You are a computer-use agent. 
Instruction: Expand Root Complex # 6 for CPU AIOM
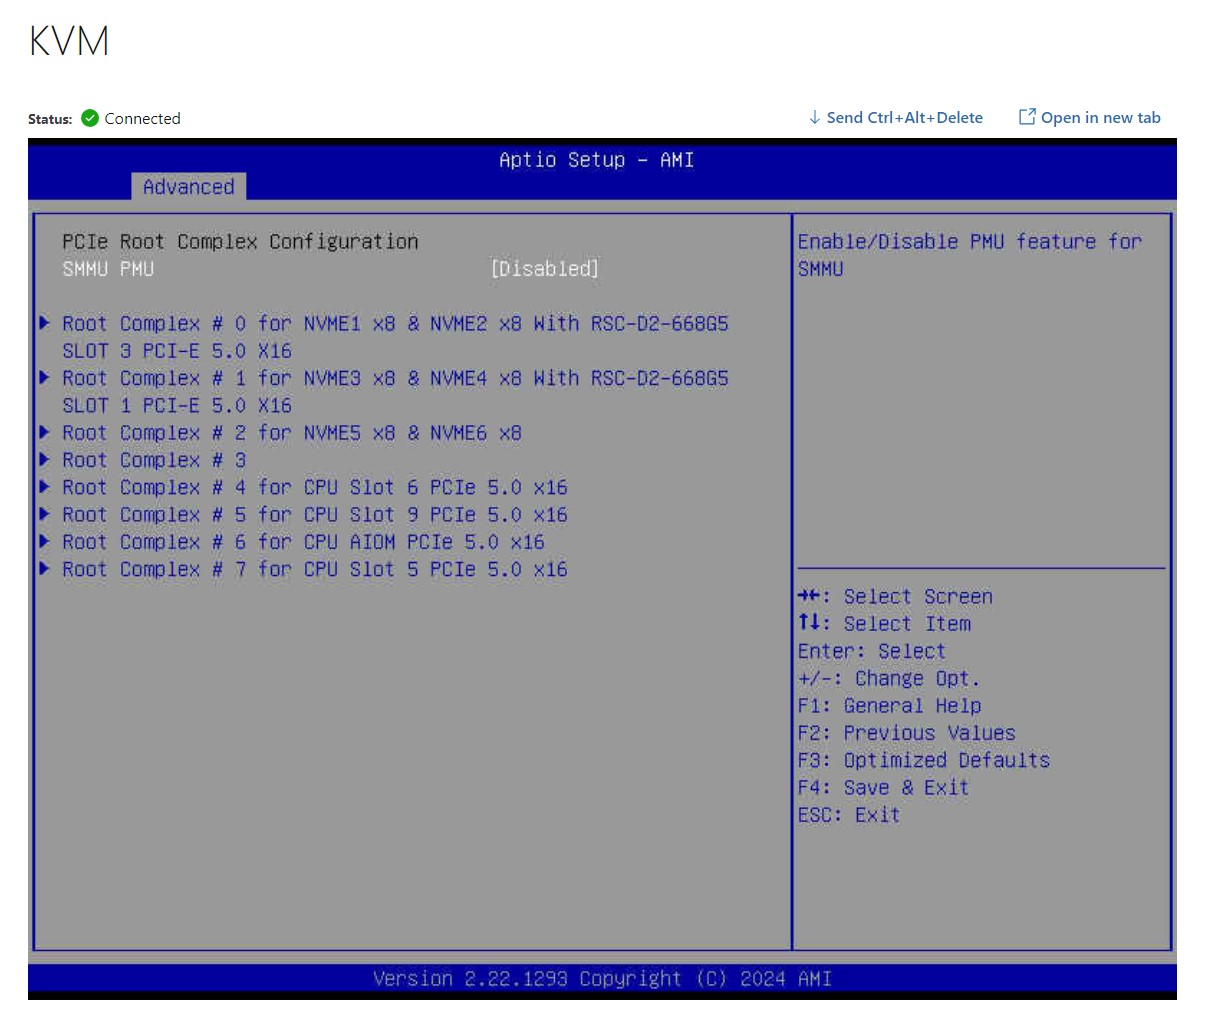tap(303, 542)
